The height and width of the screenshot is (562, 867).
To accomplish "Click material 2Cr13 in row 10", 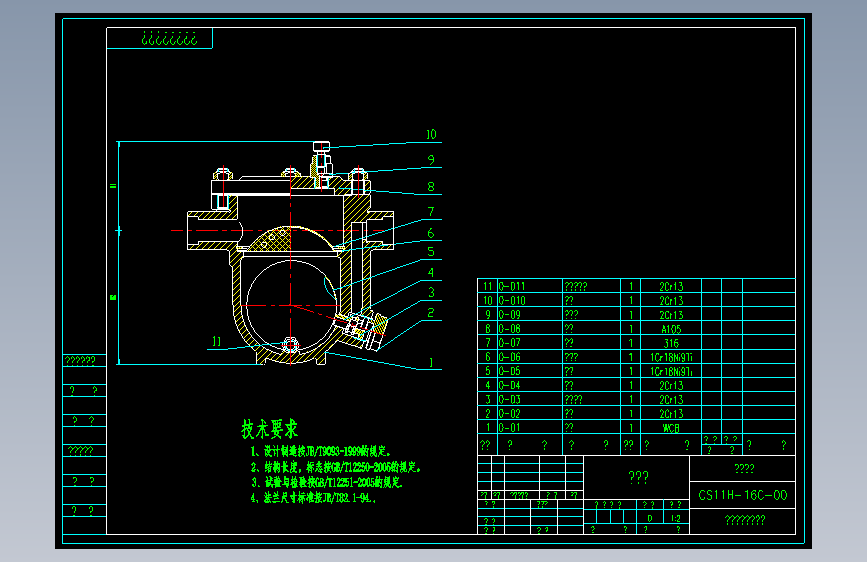I will pos(671,300).
